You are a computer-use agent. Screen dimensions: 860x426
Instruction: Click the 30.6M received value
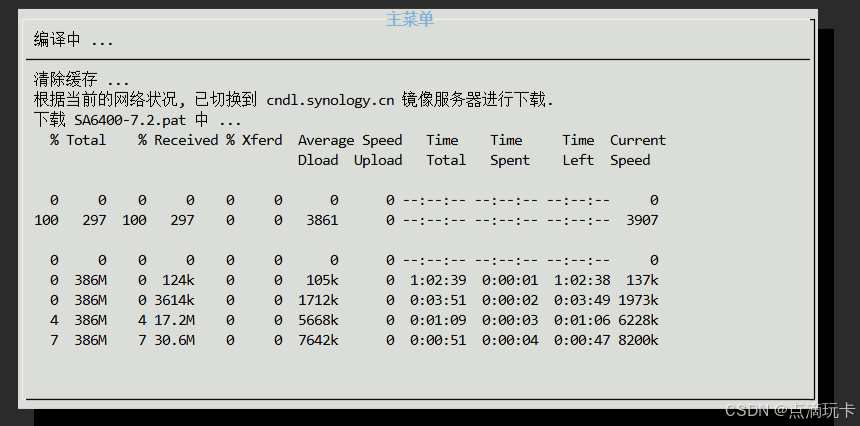pyautogui.click(x=174, y=340)
